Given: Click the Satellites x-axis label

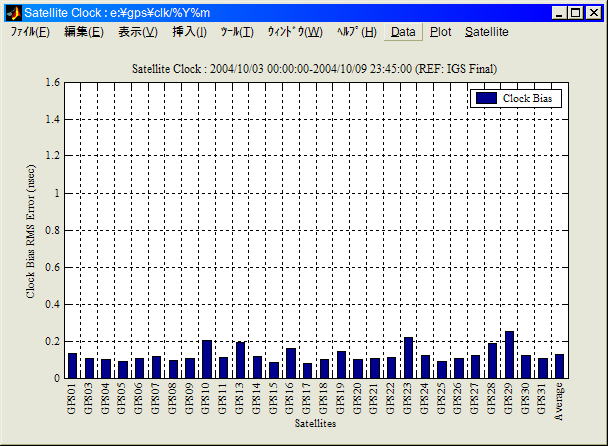Looking at the screenshot, I should 315,424.
